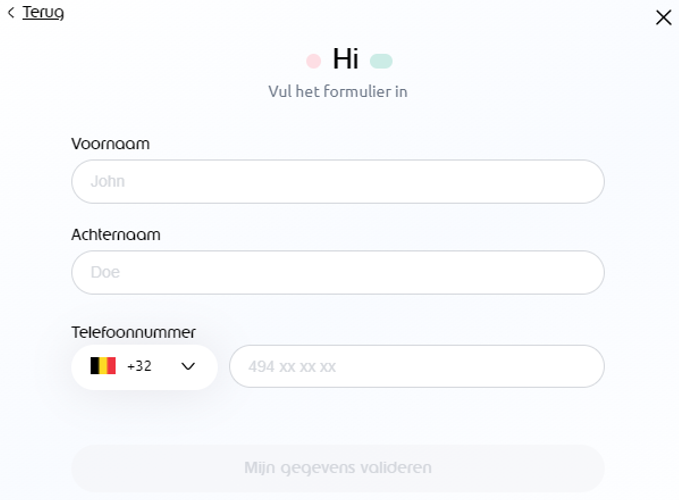Follow the Terug link
679x500 pixels.
point(43,13)
